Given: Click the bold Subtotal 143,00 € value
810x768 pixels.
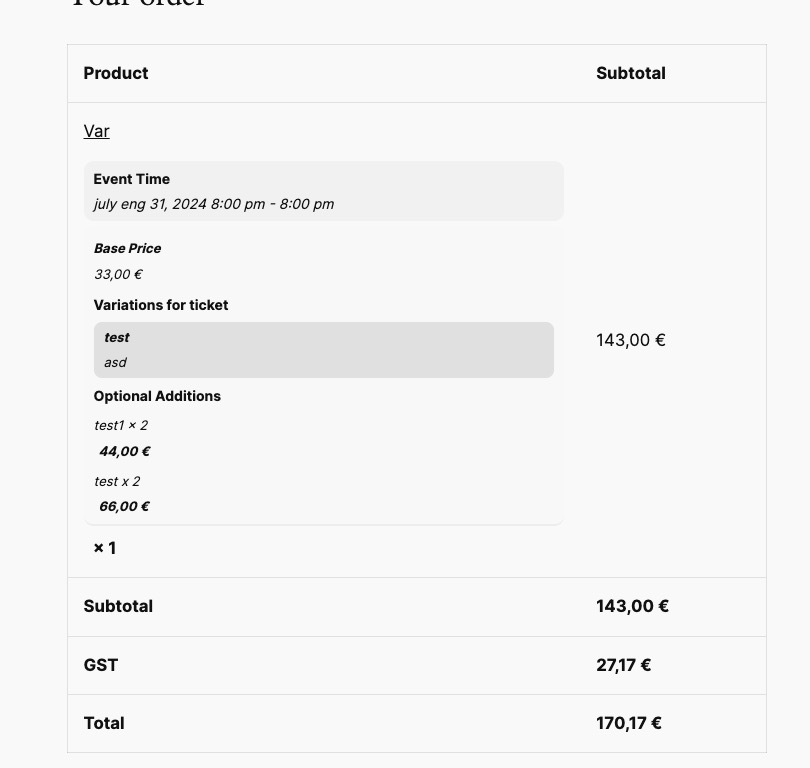Looking at the screenshot, I should point(632,606).
